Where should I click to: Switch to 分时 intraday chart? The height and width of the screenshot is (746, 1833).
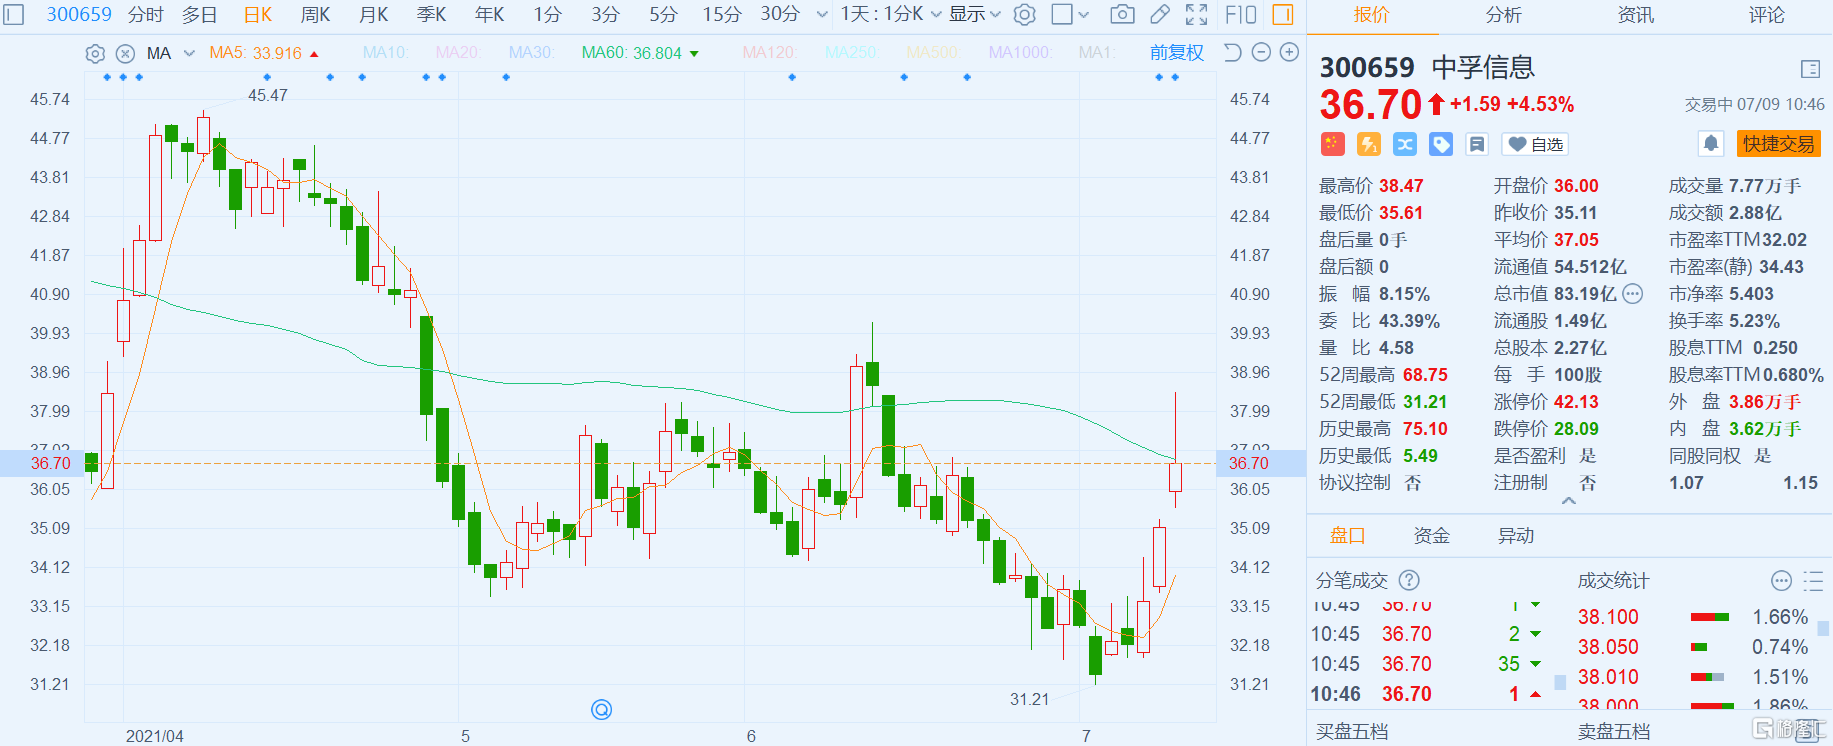coord(146,14)
